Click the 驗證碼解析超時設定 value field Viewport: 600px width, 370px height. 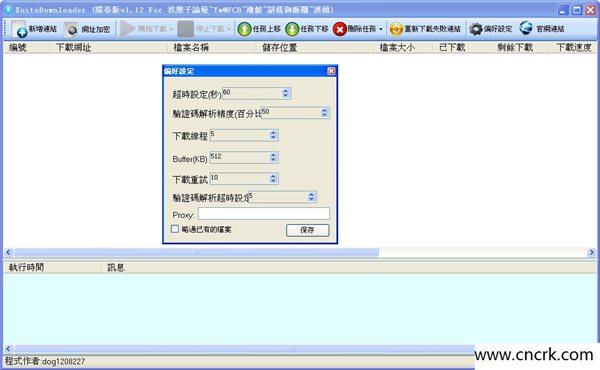278,197
